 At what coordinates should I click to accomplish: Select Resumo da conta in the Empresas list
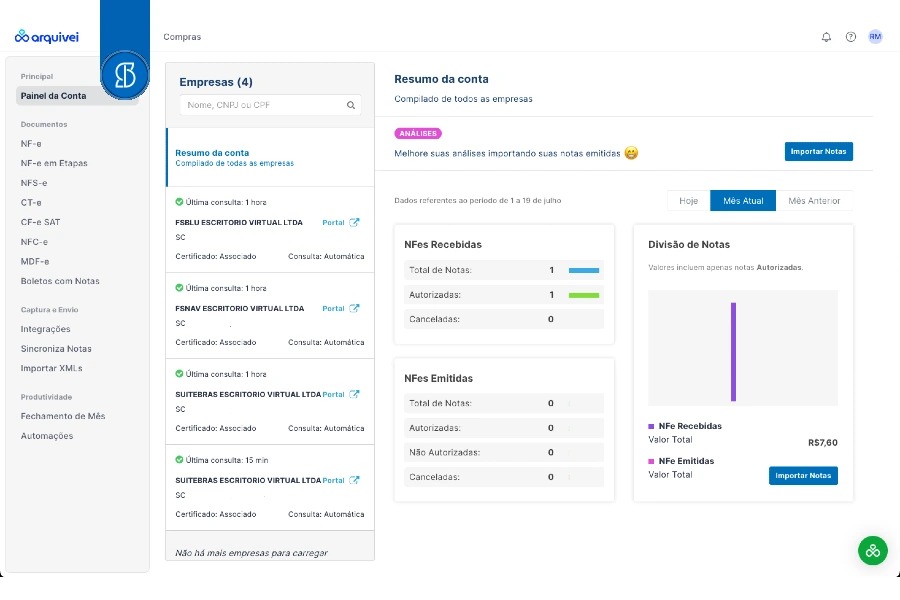coord(270,157)
